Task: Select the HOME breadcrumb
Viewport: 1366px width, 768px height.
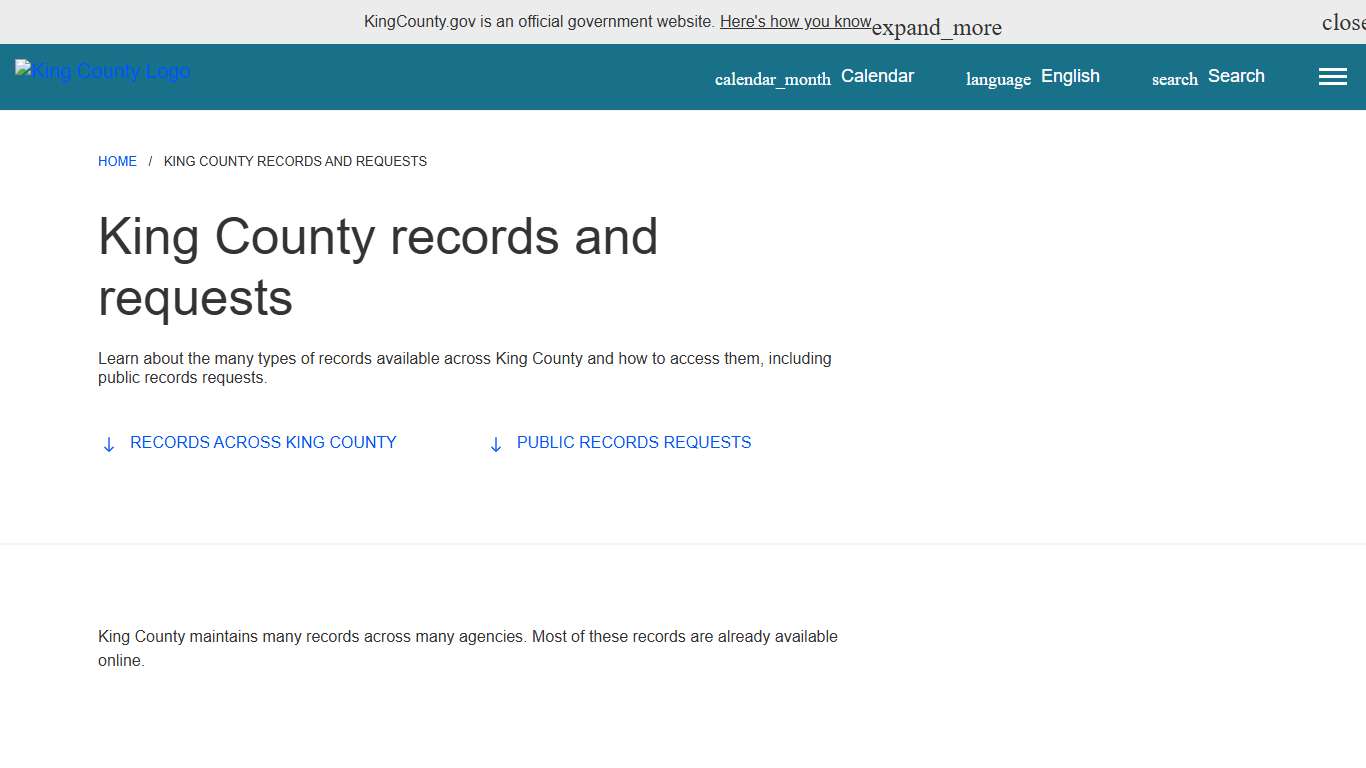Action: click(117, 161)
